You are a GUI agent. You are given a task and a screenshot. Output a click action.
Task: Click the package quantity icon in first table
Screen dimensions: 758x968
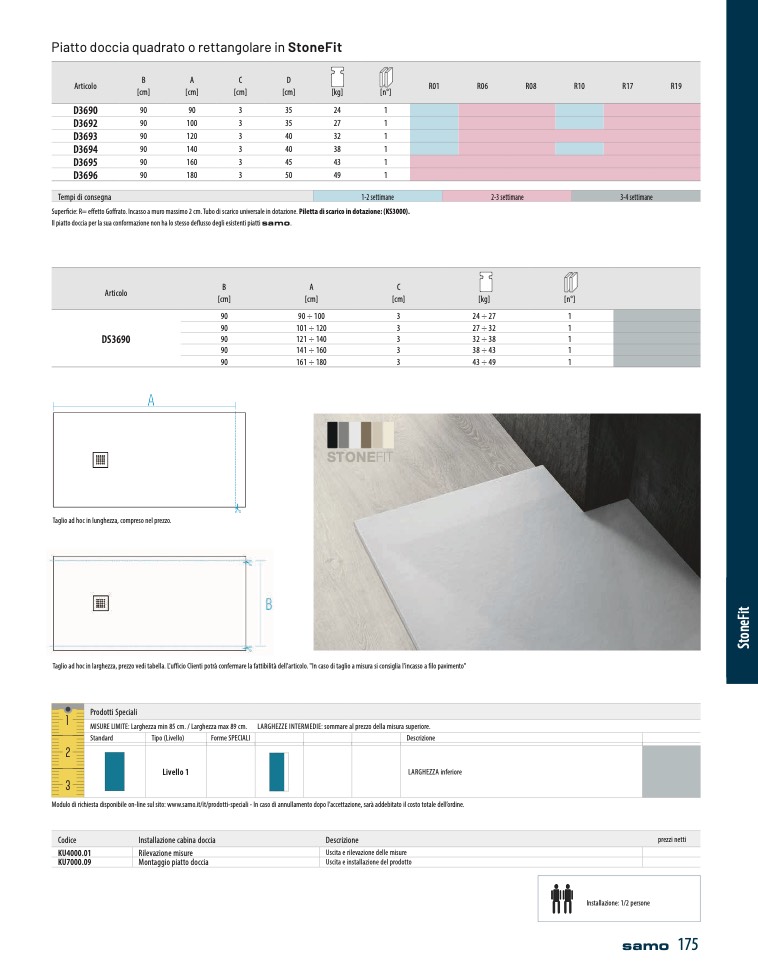pos(385,76)
